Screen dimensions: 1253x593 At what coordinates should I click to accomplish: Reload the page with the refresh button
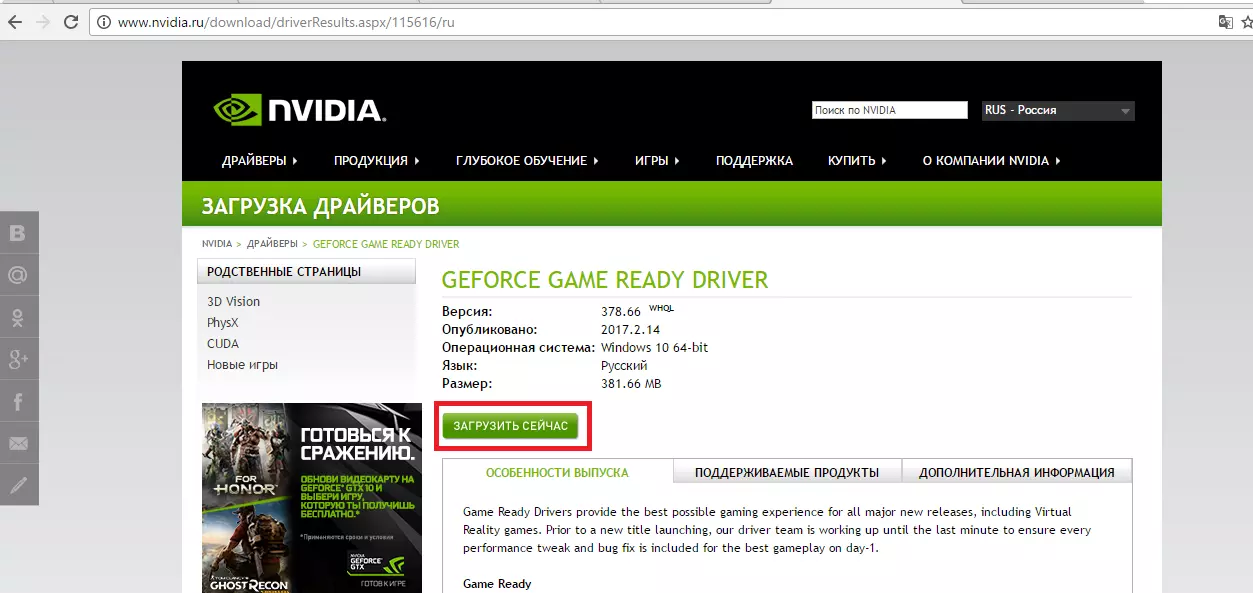point(71,21)
